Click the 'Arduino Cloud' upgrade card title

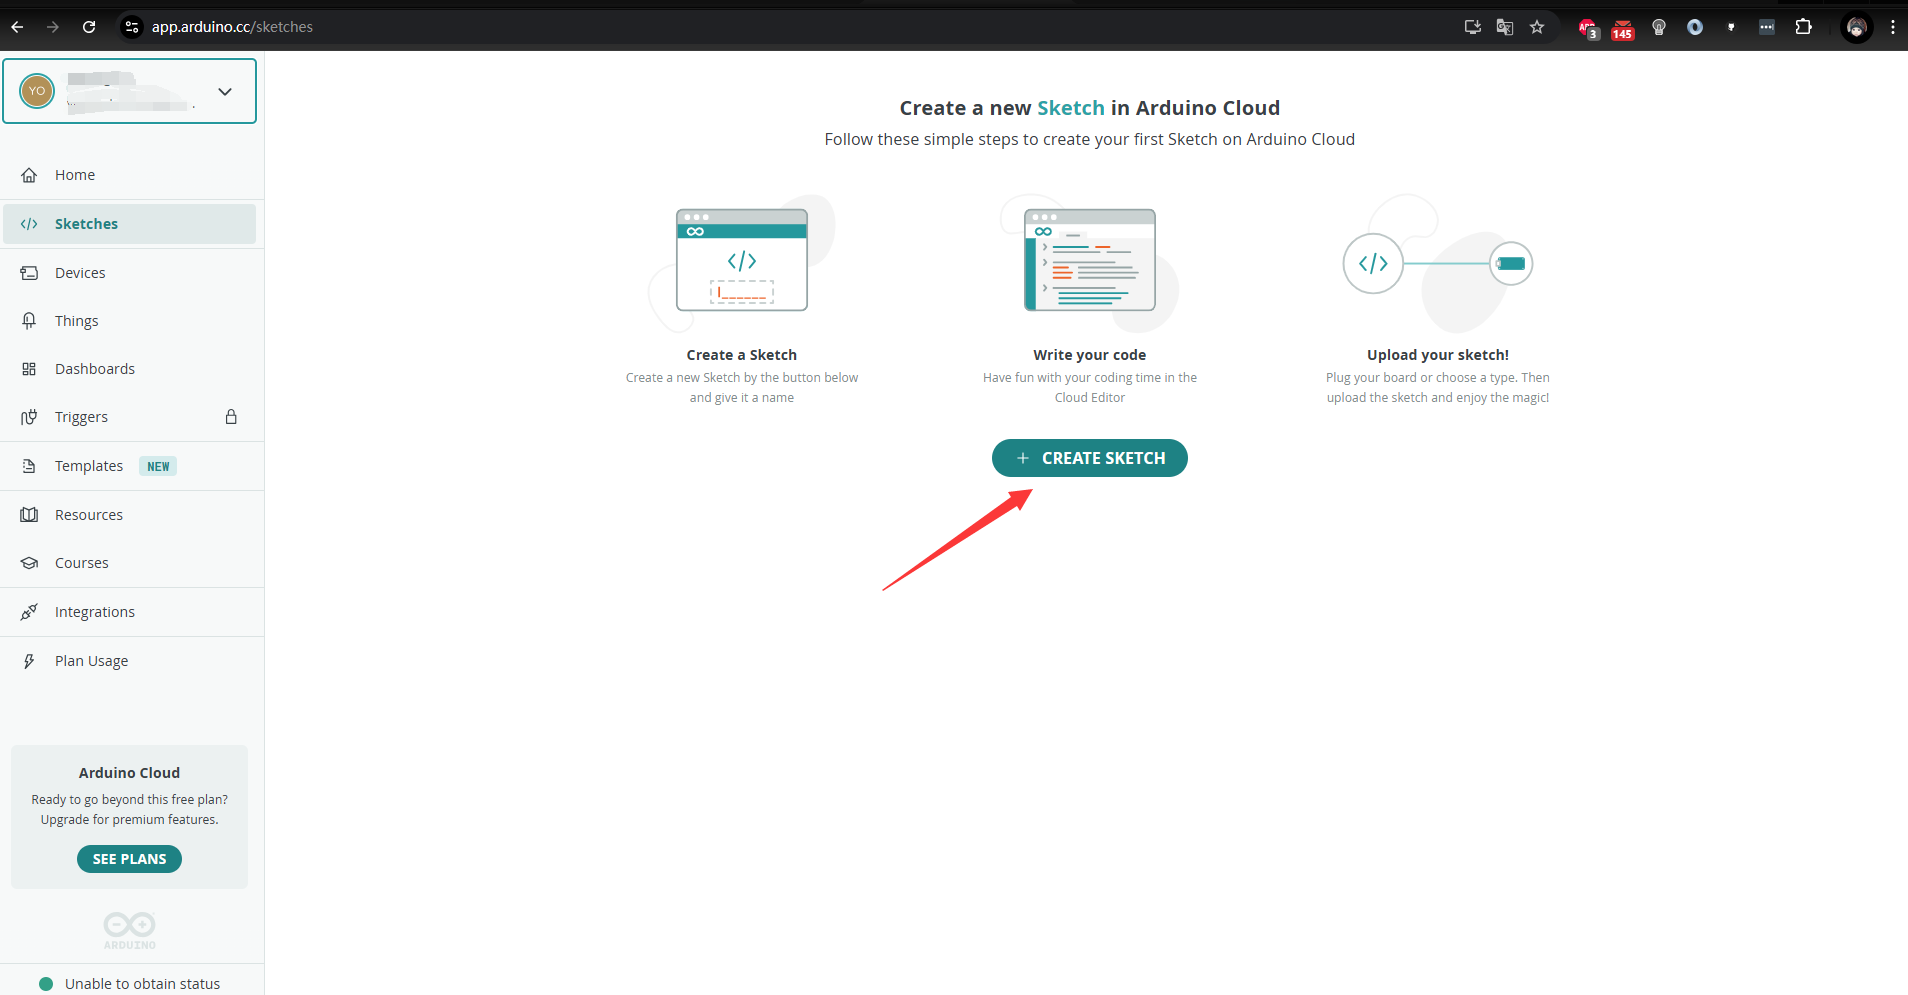(x=129, y=773)
